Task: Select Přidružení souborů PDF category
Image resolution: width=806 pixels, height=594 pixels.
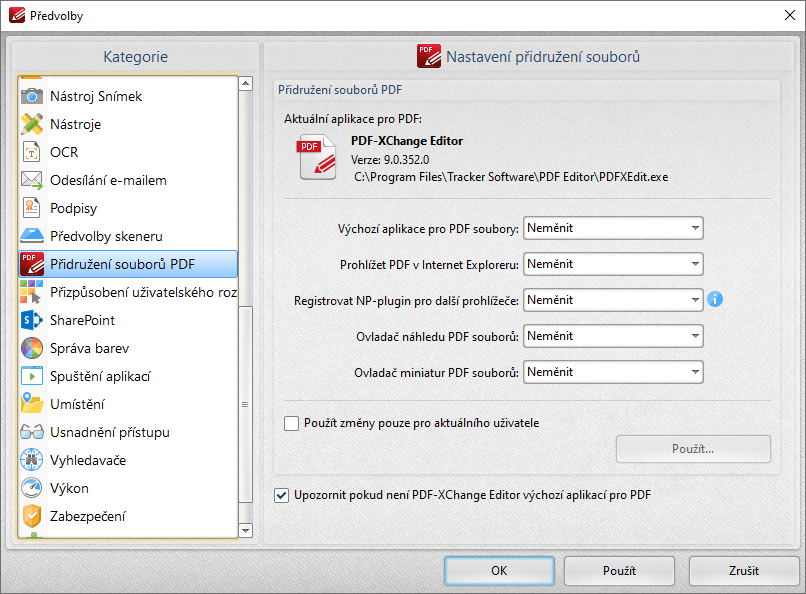Action: (x=129, y=264)
